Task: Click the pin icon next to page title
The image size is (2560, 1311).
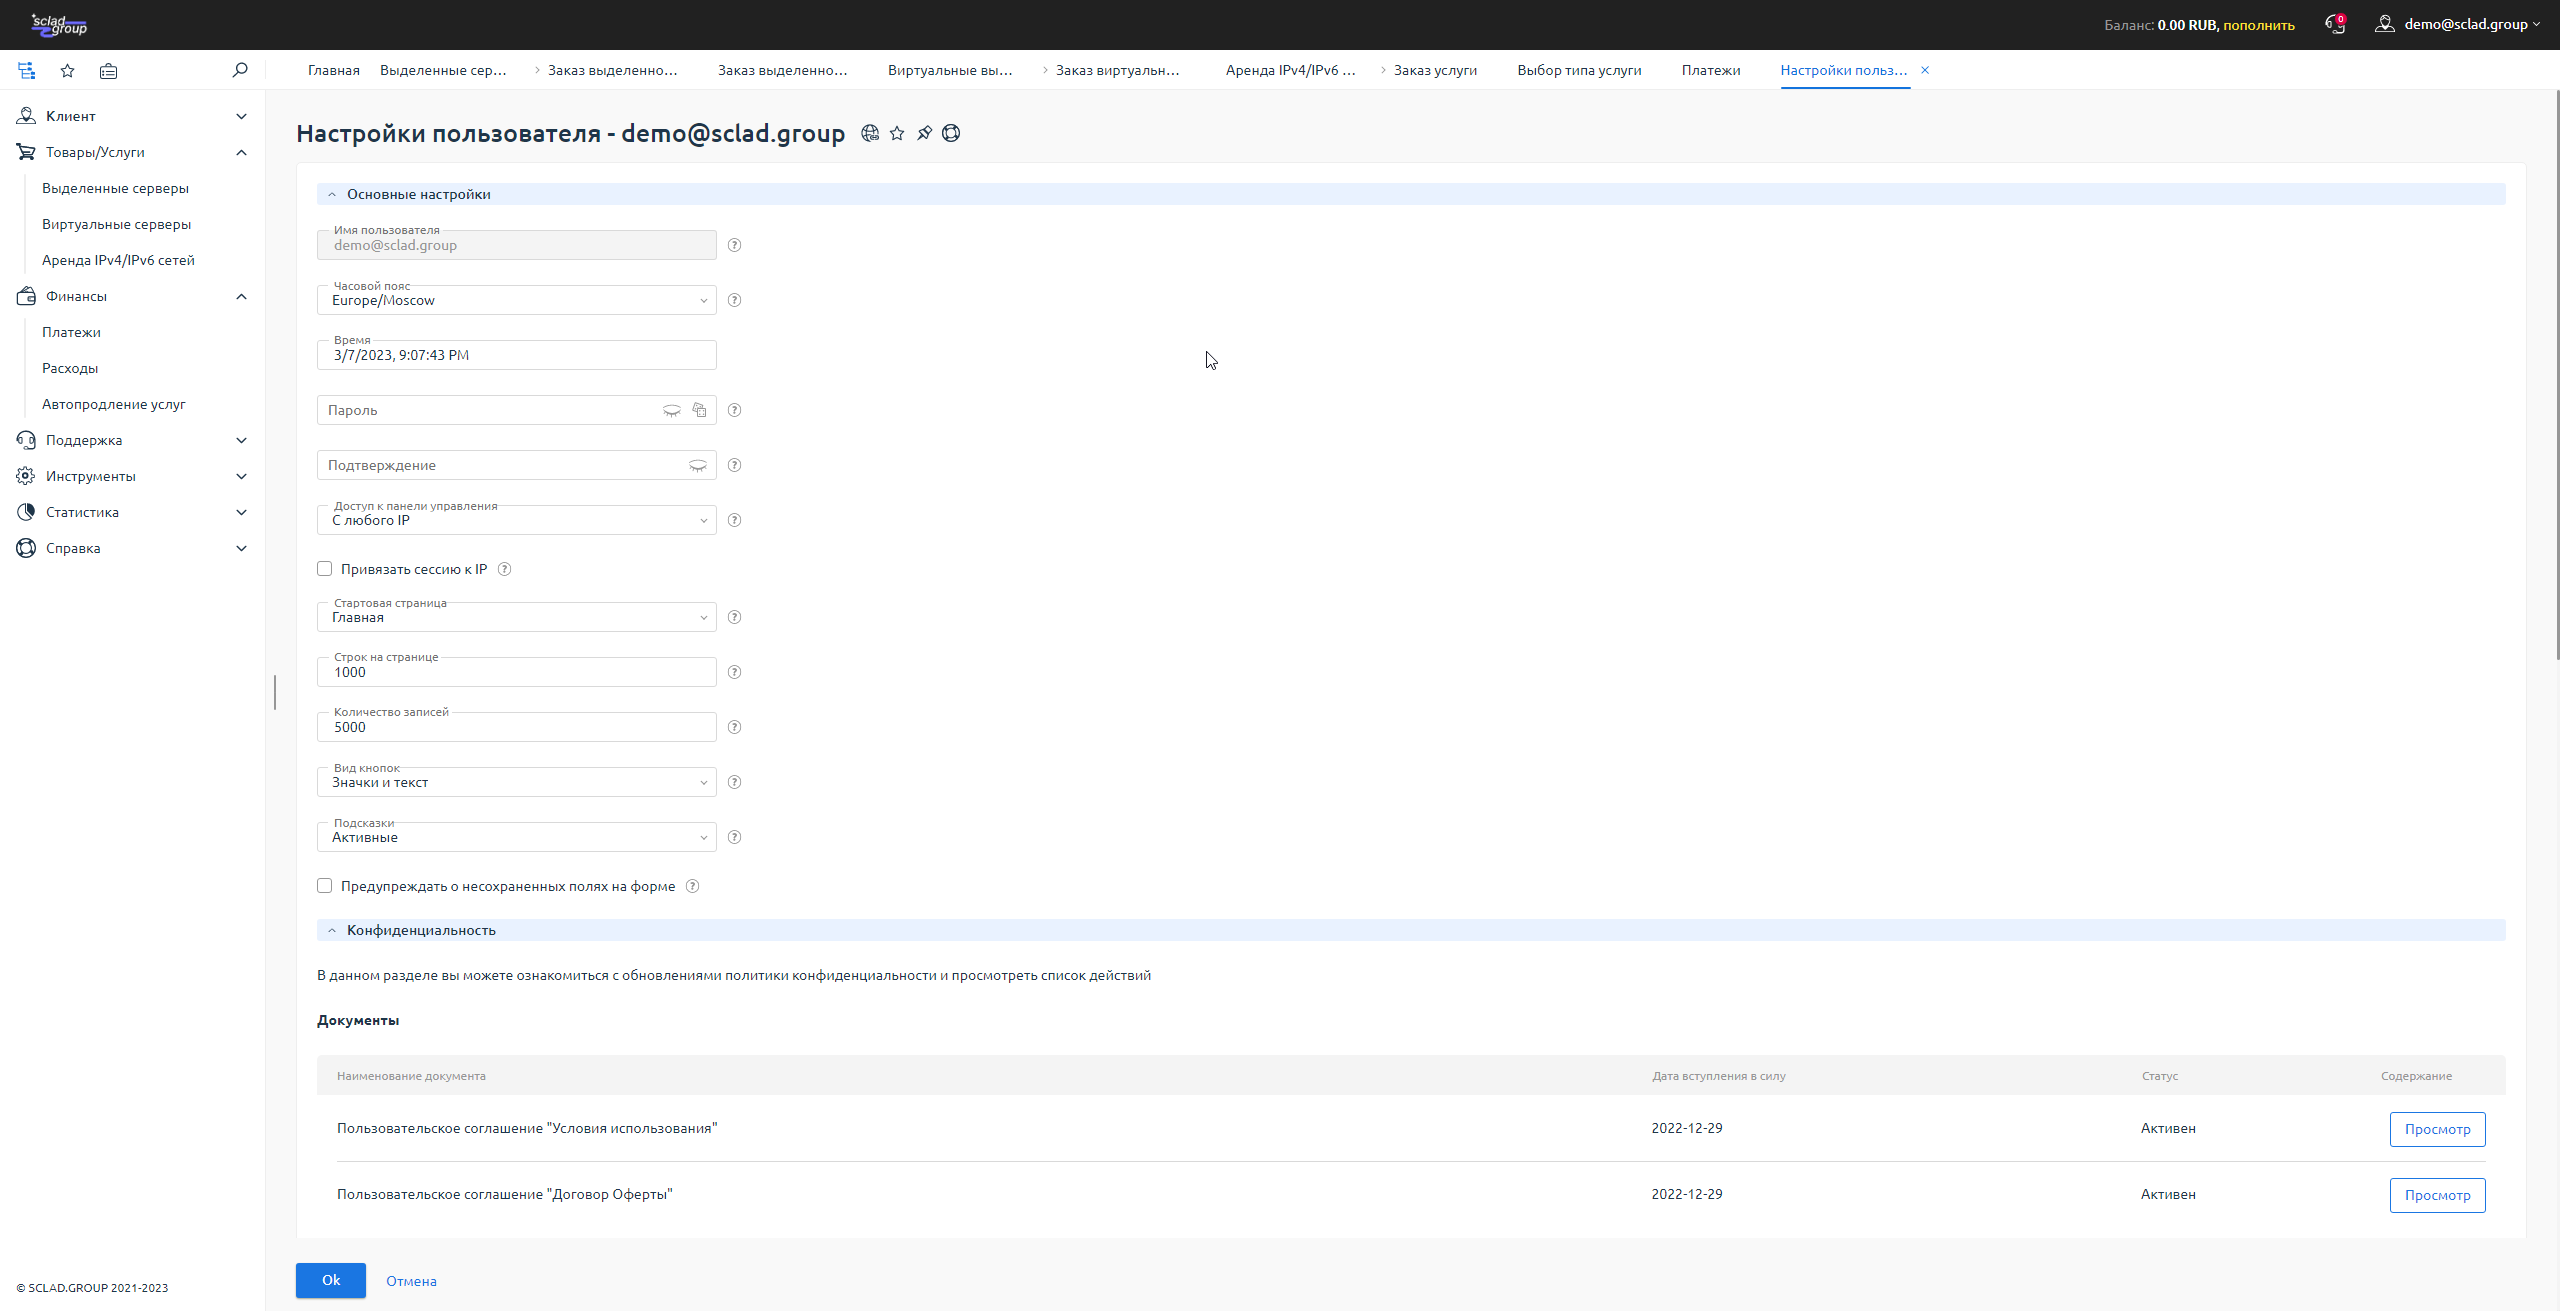Action: pos(924,133)
